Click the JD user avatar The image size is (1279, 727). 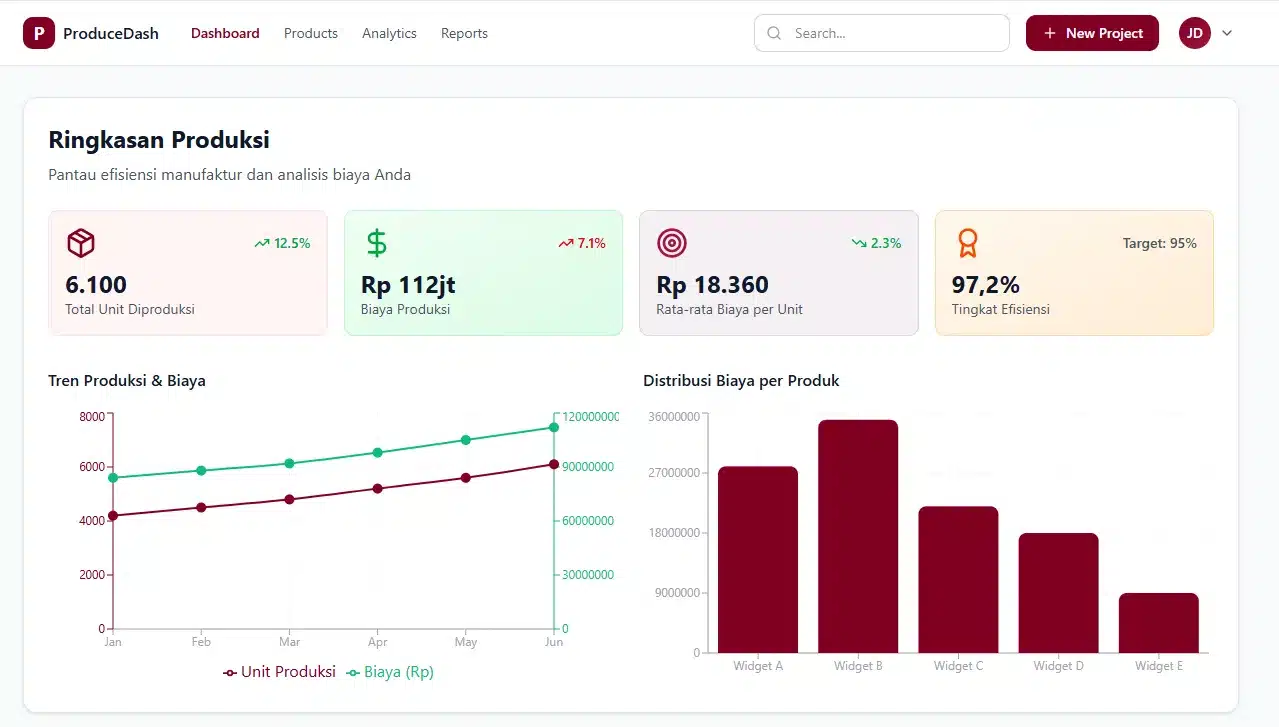coord(1195,33)
